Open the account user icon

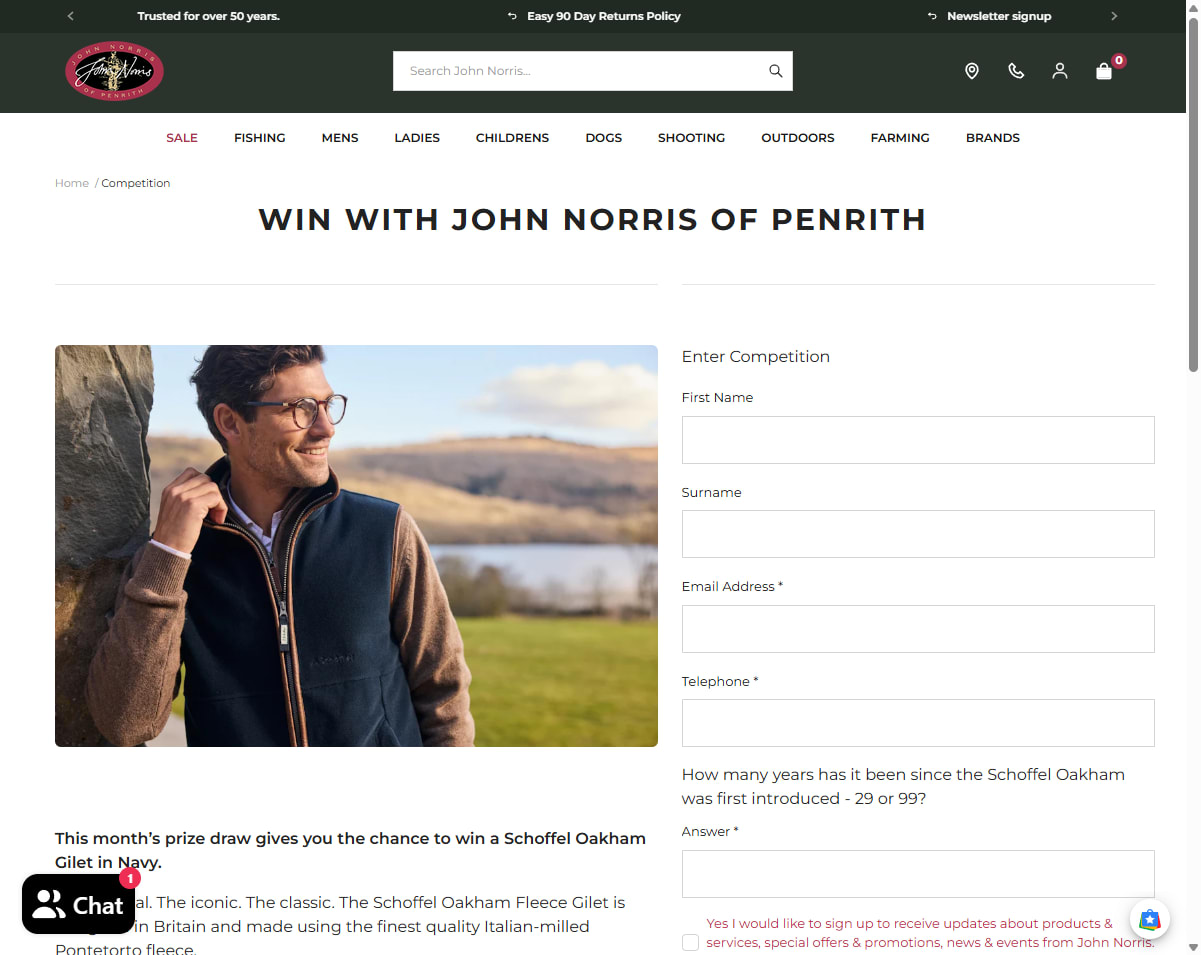coord(1060,71)
